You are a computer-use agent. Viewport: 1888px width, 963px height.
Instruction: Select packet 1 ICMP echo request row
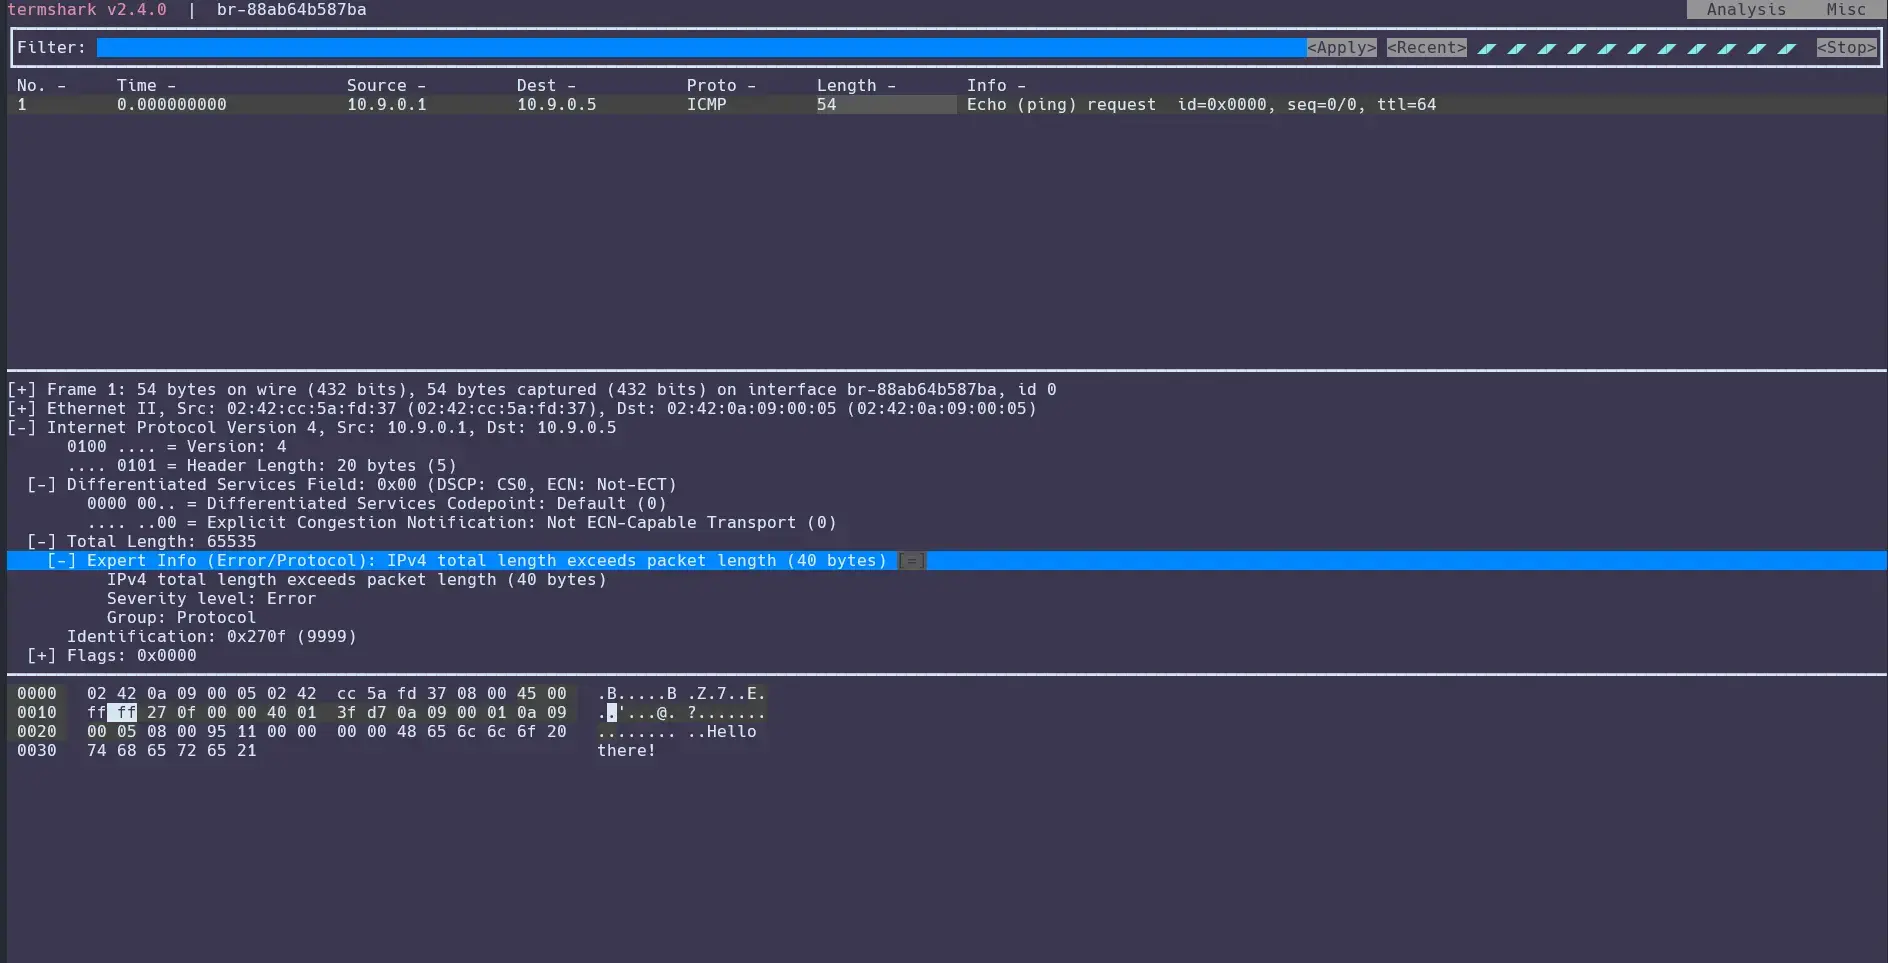(x=947, y=105)
